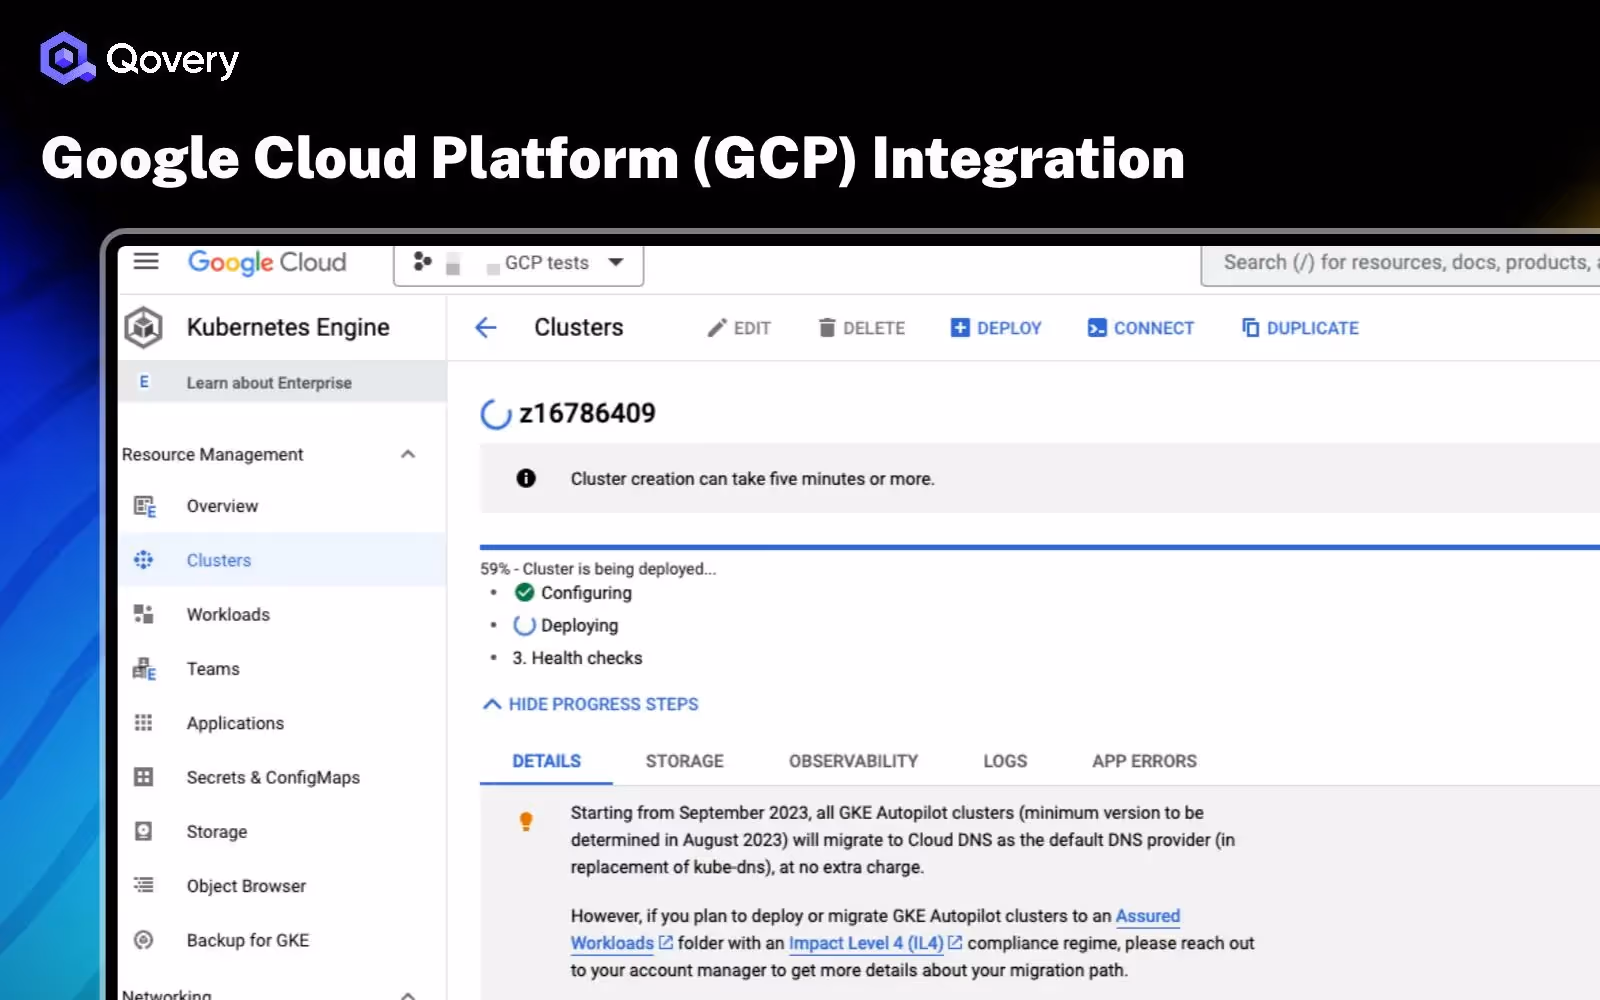1600x1000 pixels.
Task: Select the Kubernetes Engine hexagon icon
Action: [x=143, y=327]
